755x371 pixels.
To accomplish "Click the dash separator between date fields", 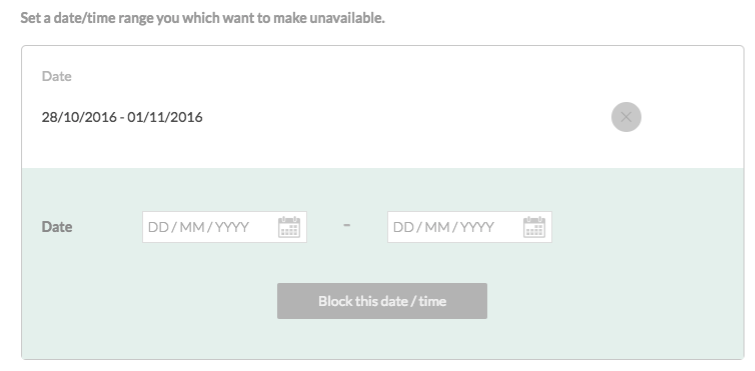I will (x=347, y=225).
